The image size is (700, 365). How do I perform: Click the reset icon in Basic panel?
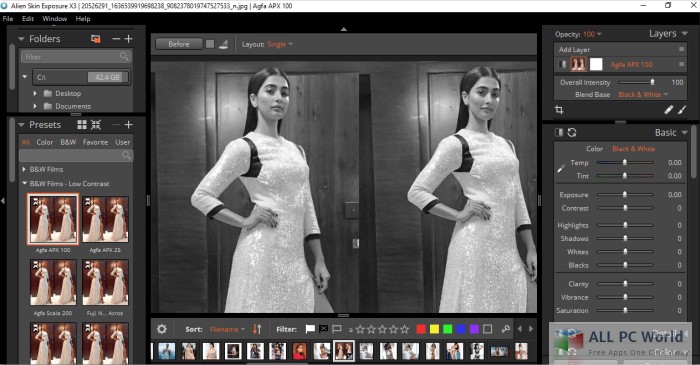click(x=572, y=133)
